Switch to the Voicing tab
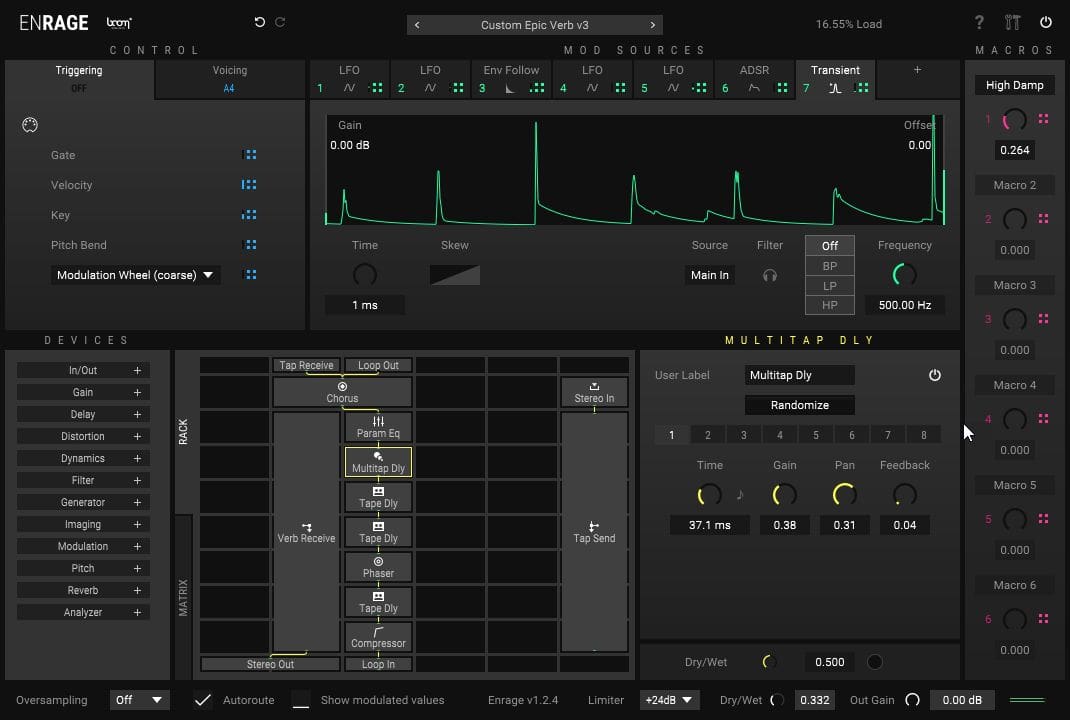The height and width of the screenshot is (720, 1070). [x=229, y=78]
